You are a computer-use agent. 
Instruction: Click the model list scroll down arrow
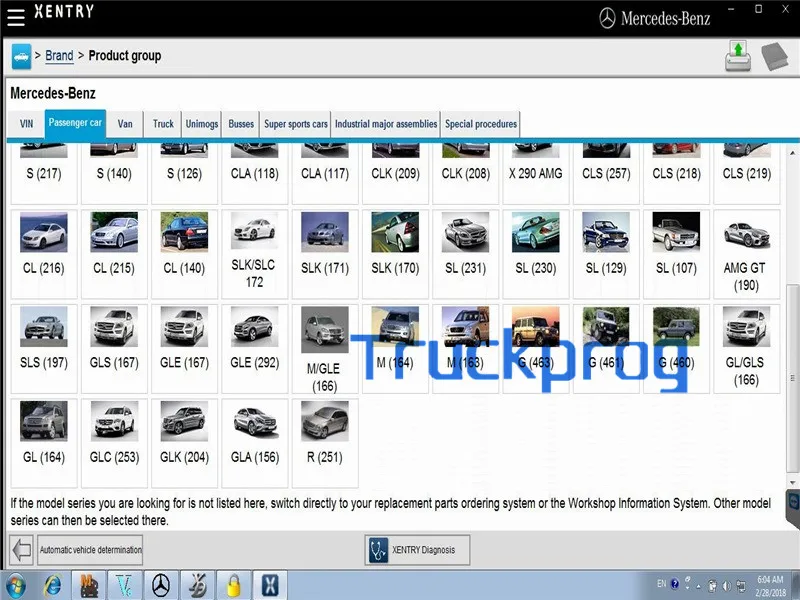[x=792, y=482]
